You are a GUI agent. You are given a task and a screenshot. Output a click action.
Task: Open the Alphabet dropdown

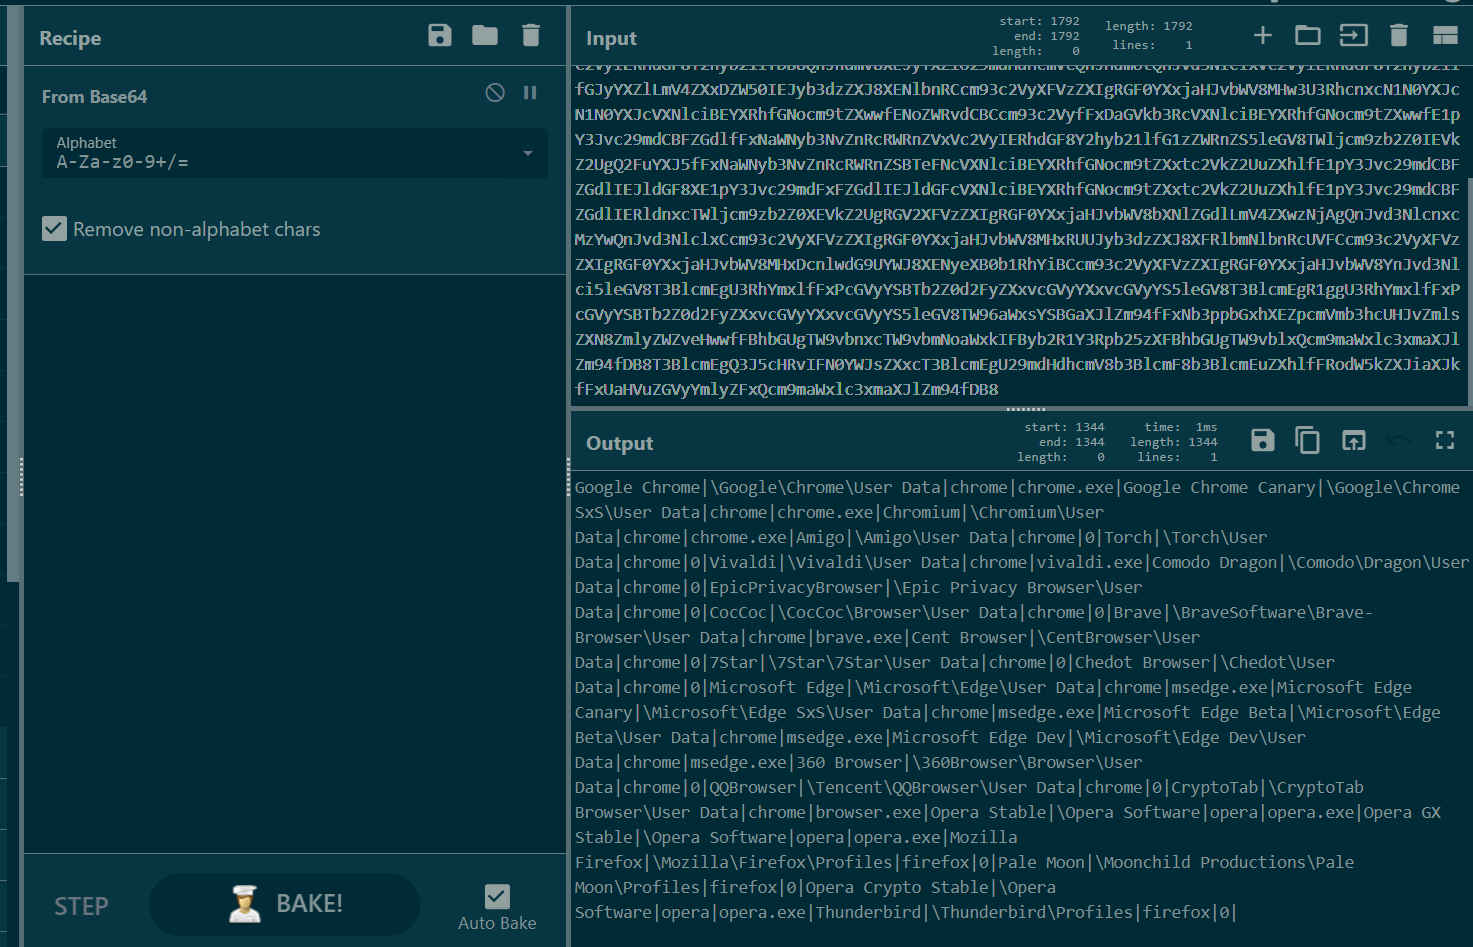(527, 154)
